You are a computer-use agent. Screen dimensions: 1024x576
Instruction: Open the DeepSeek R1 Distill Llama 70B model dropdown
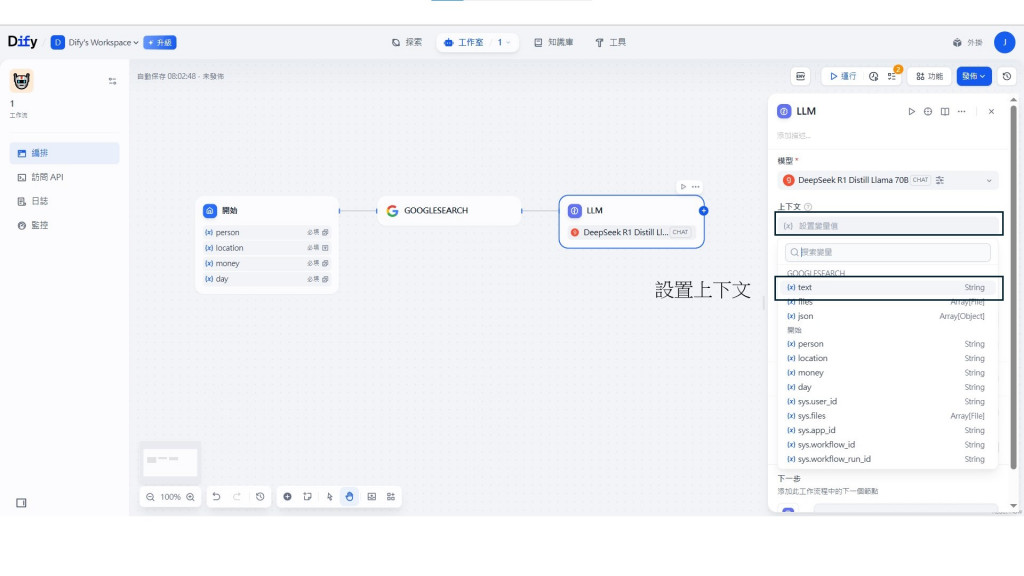888,180
